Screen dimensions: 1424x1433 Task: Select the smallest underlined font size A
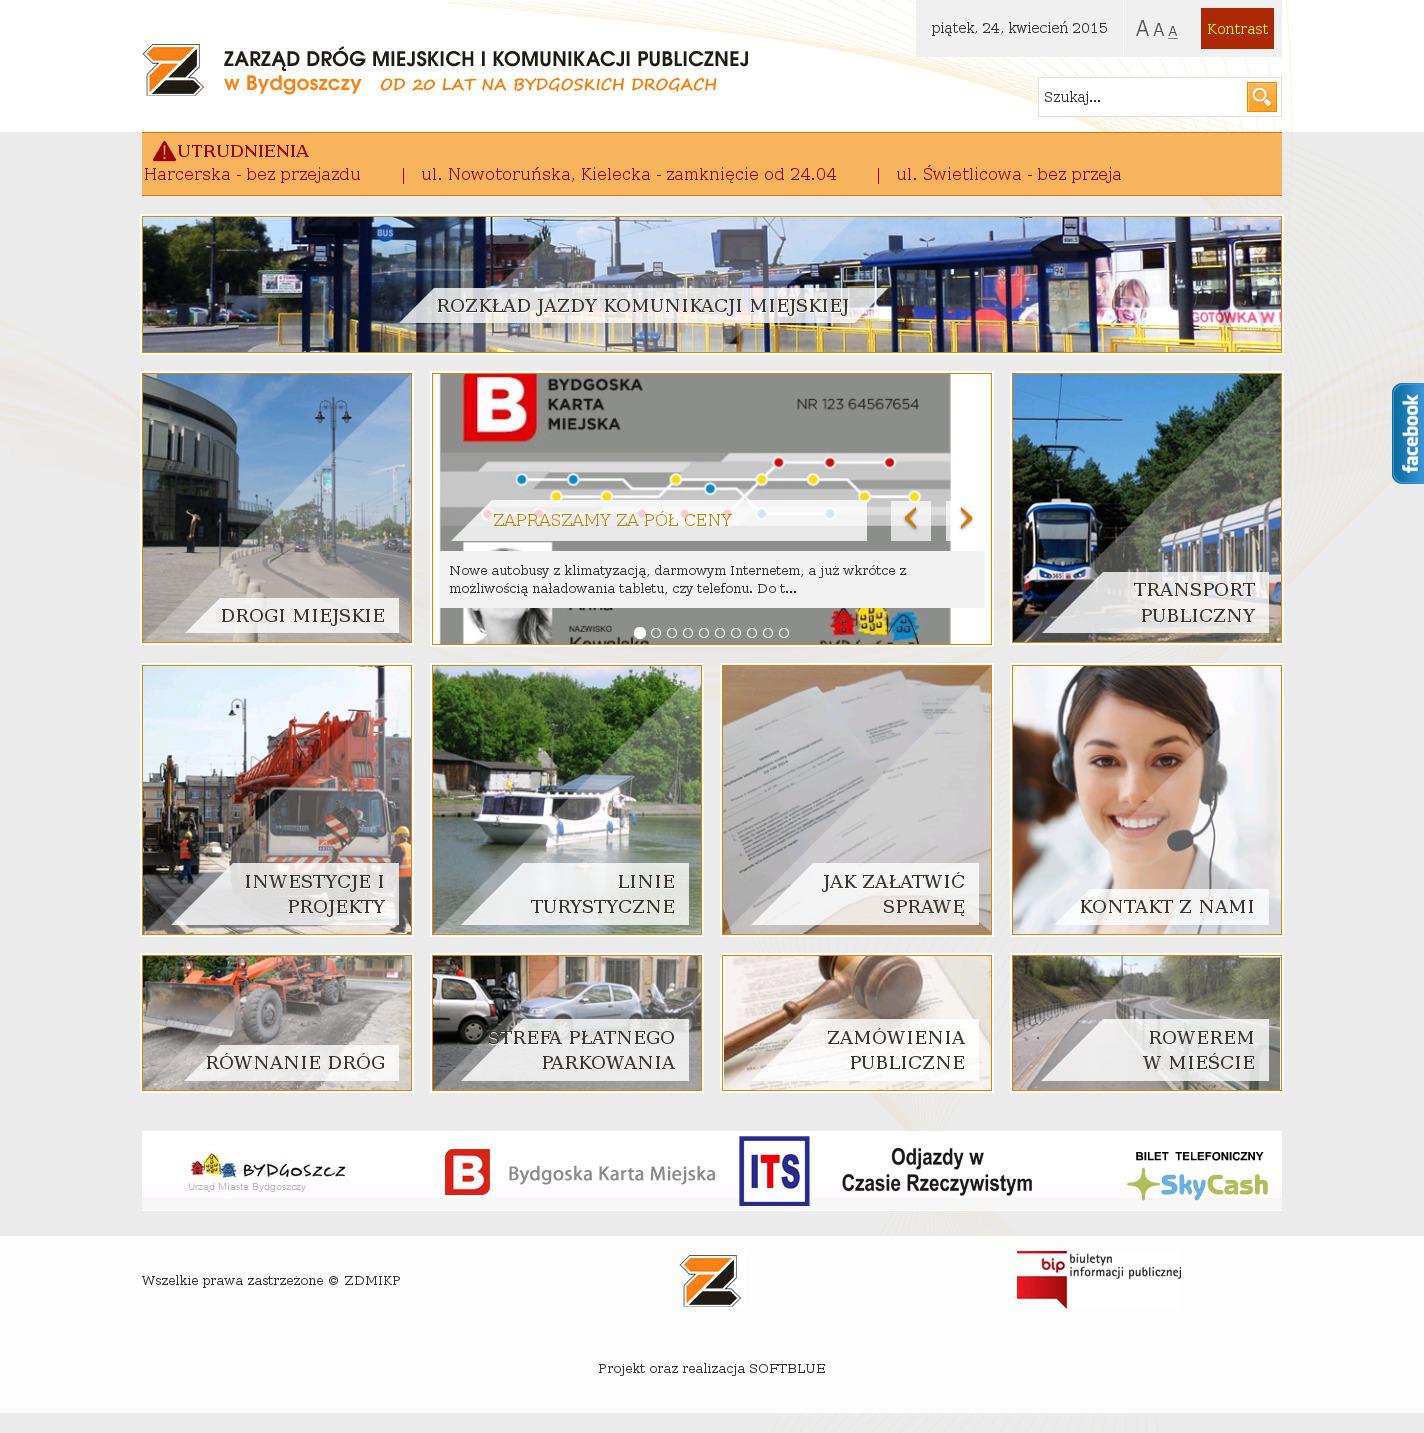pyautogui.click(x=1173, y=31)
